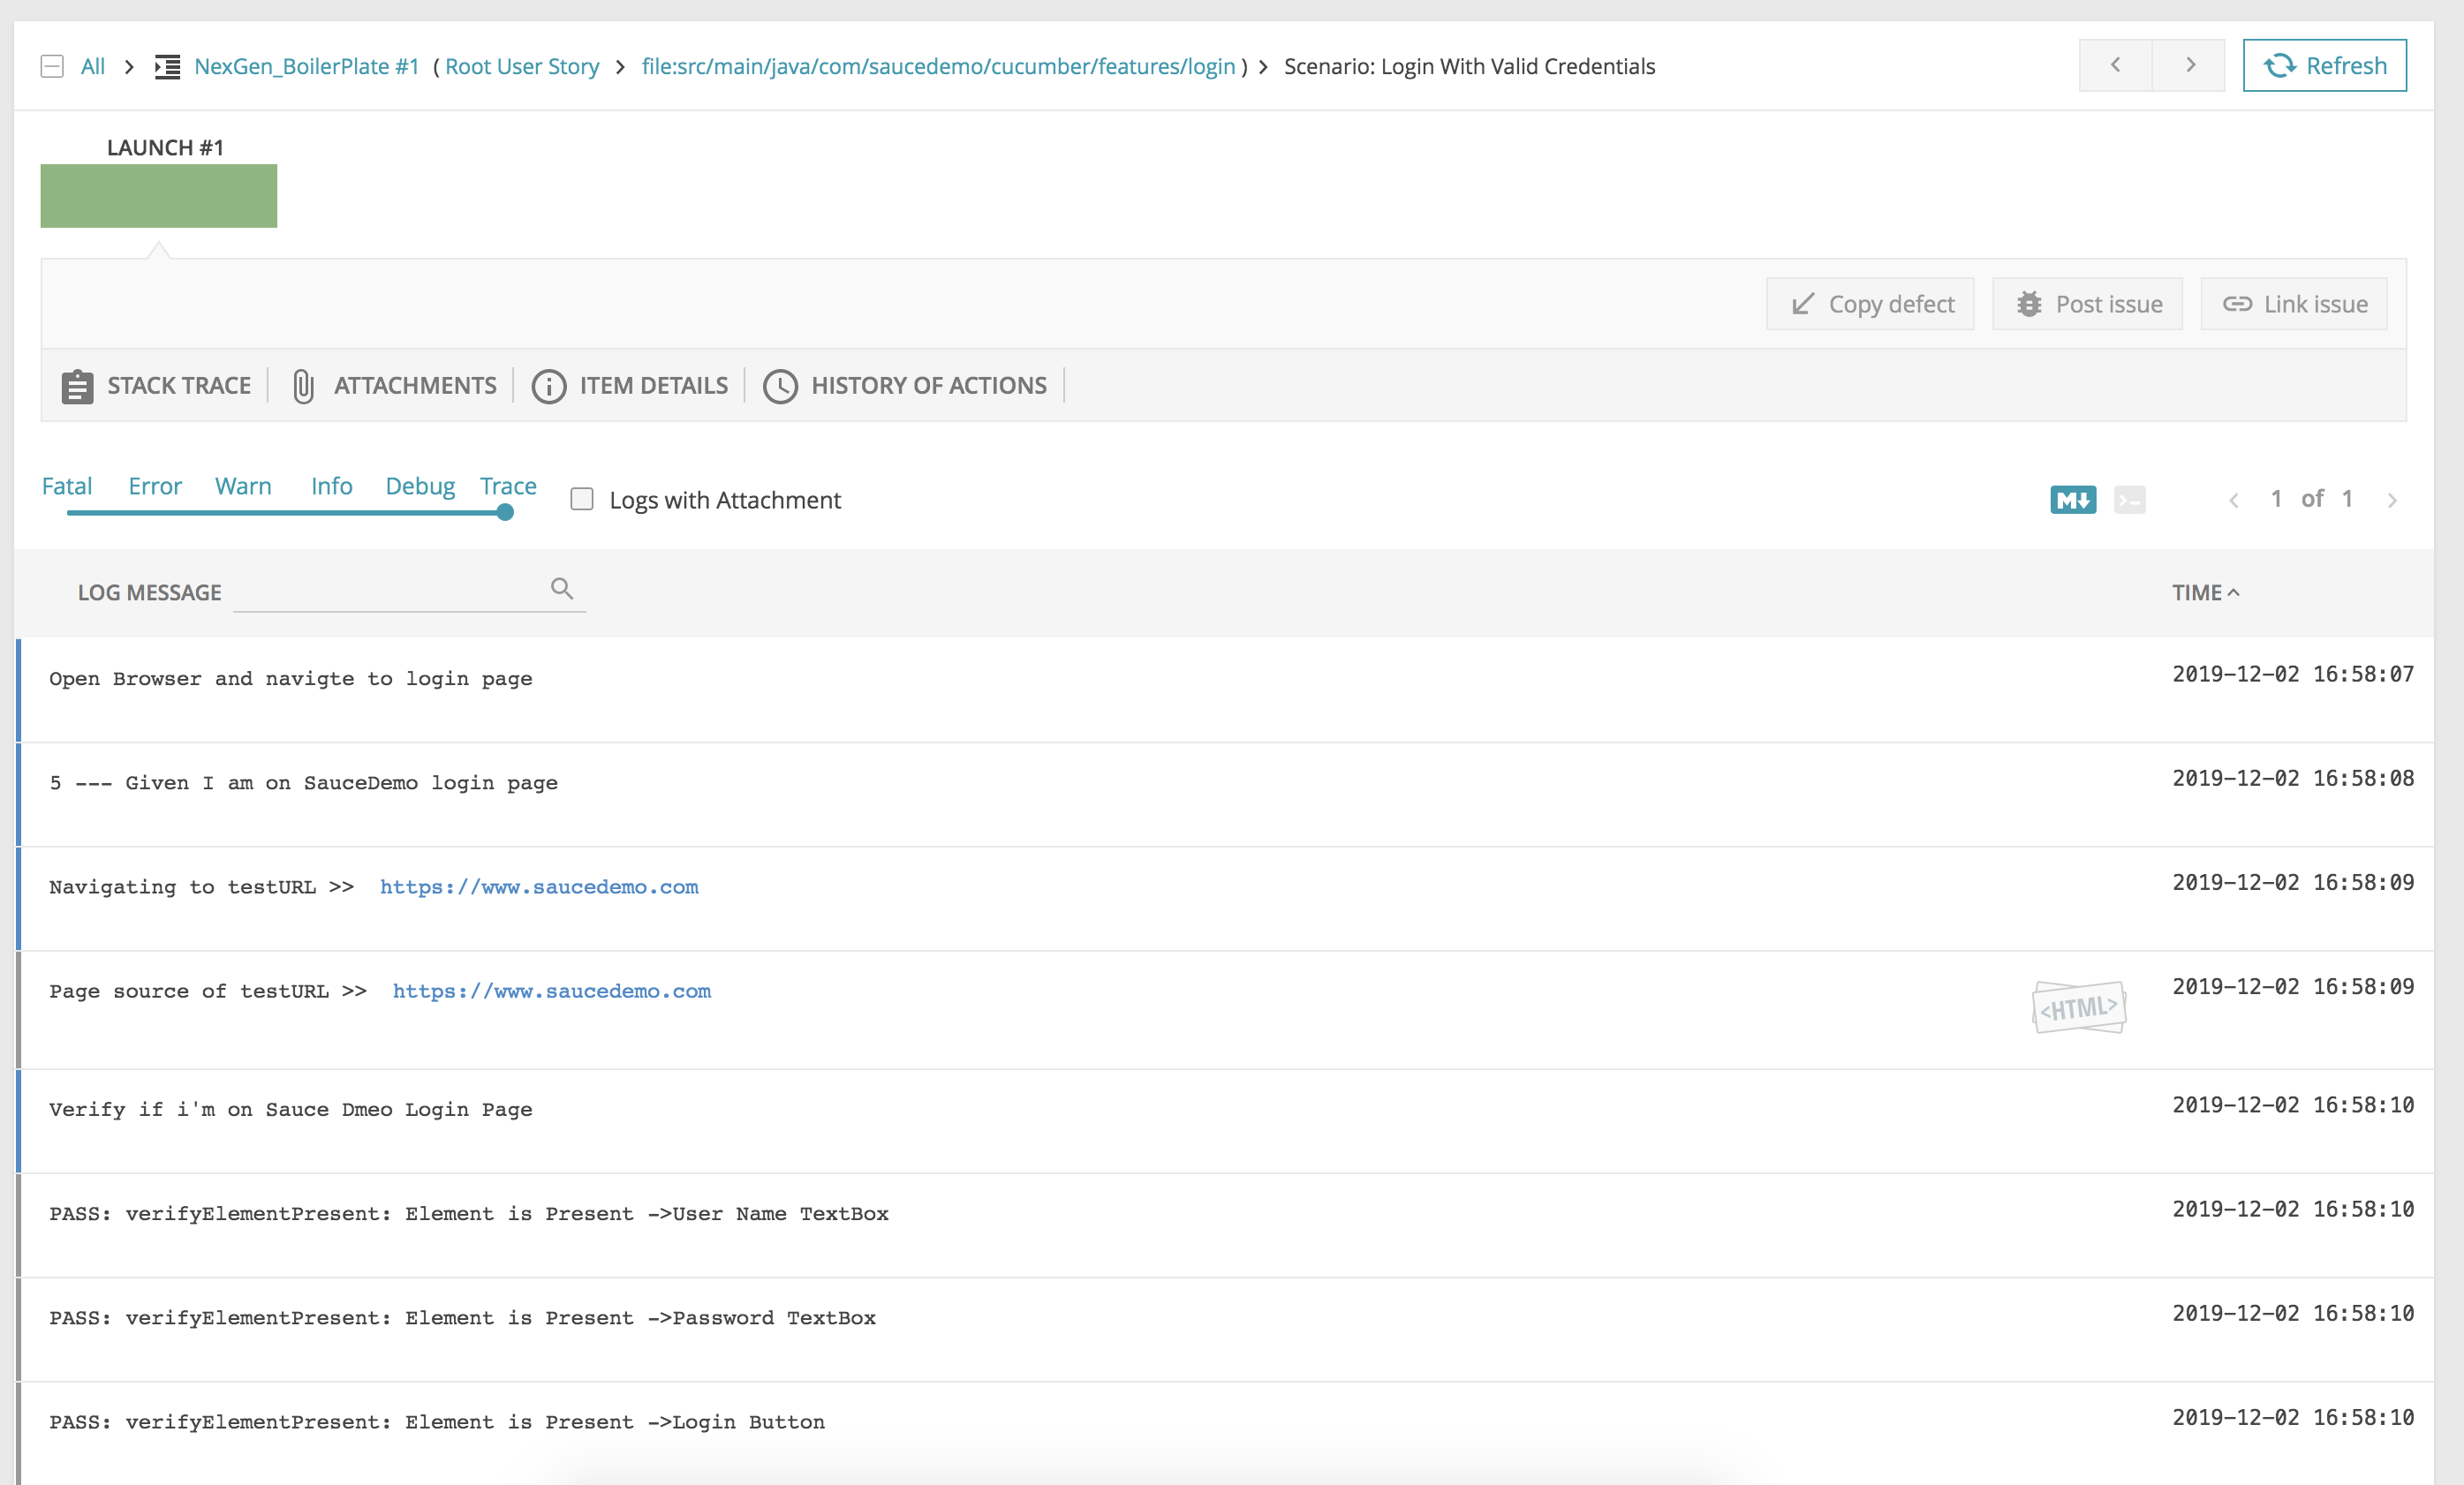The width and height of the screenshot is (2464, 1485).
Task: Switch to console view icon
Action: [2129, 500]
